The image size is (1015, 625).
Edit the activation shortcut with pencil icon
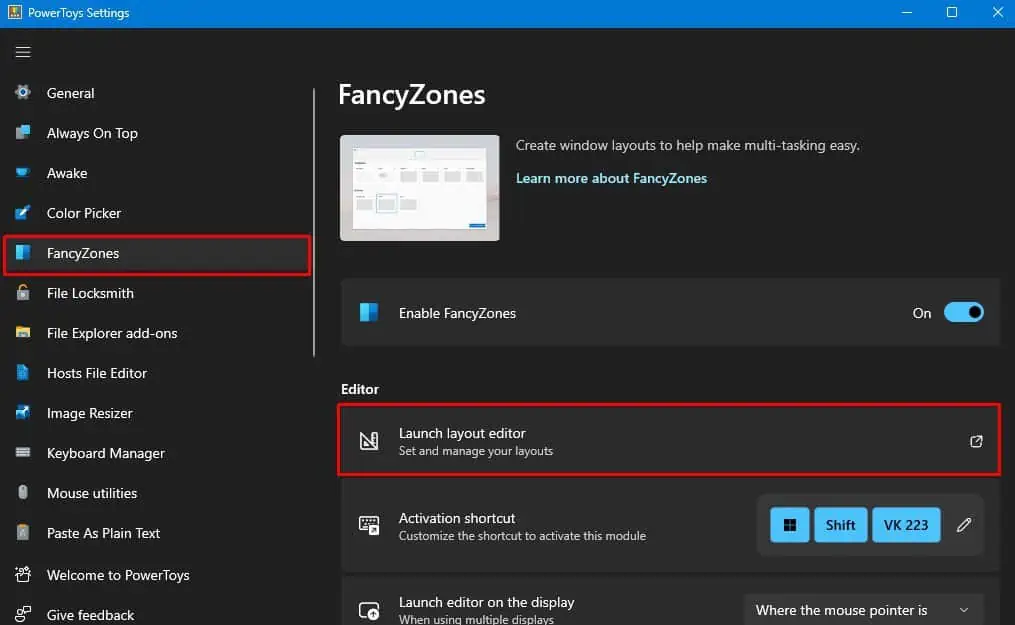(964, 525)
